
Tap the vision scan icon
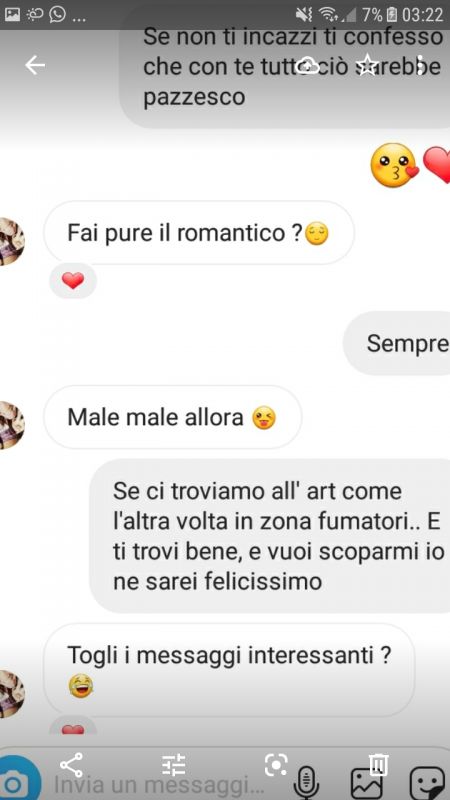point(276,765)
